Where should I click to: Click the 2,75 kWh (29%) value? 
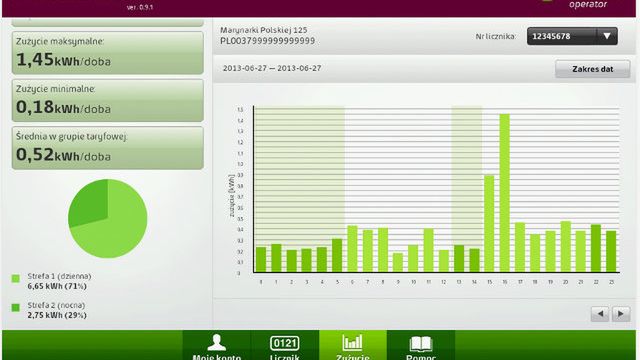pos(57,315)
